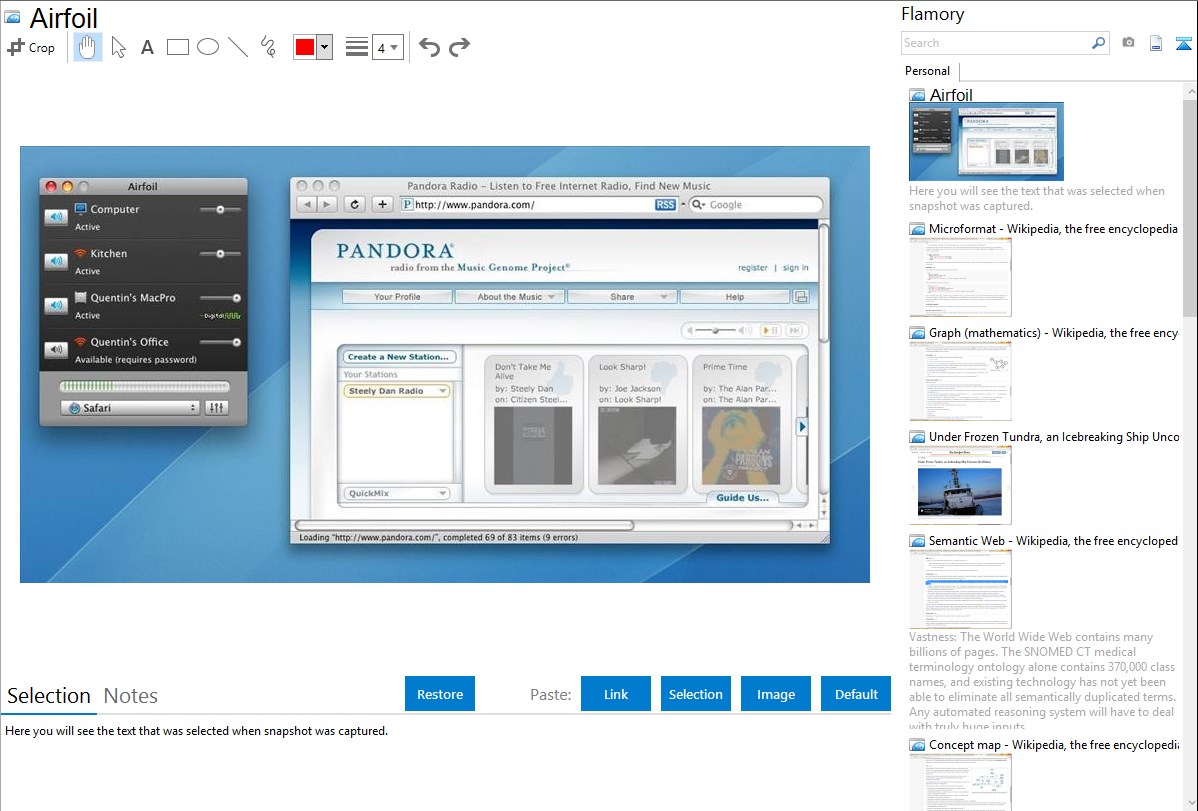Click the camera capture icon
Viewport: 1198px width, 811px height.
(1128, 43)
